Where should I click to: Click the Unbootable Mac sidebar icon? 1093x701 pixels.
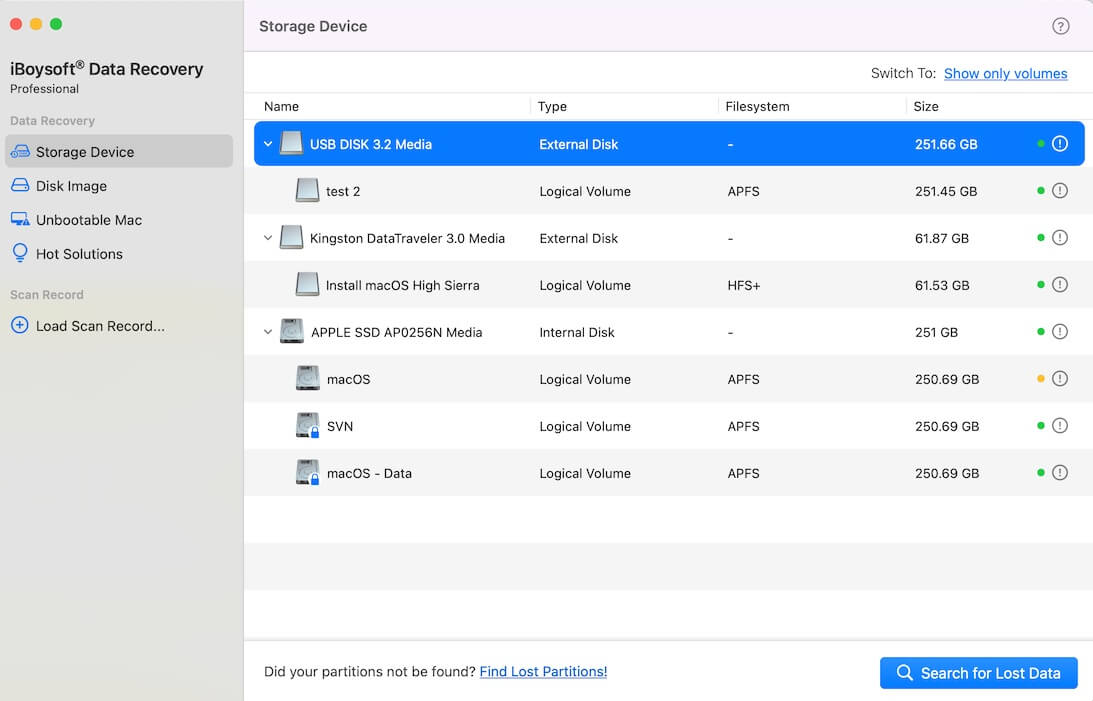tap(20, 219)
